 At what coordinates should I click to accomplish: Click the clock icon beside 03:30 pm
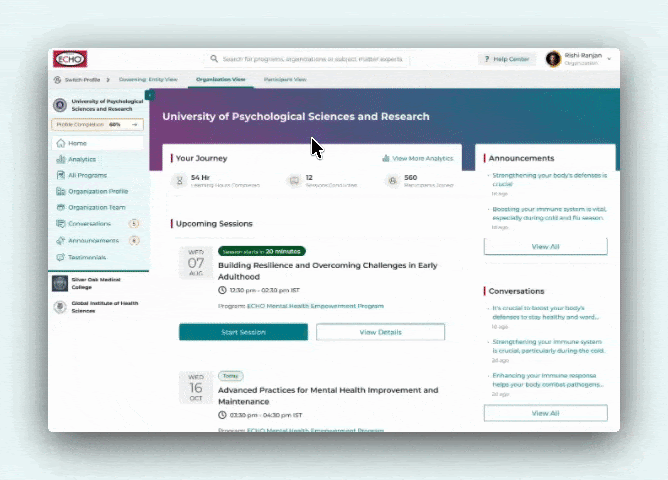coord(222,415)
